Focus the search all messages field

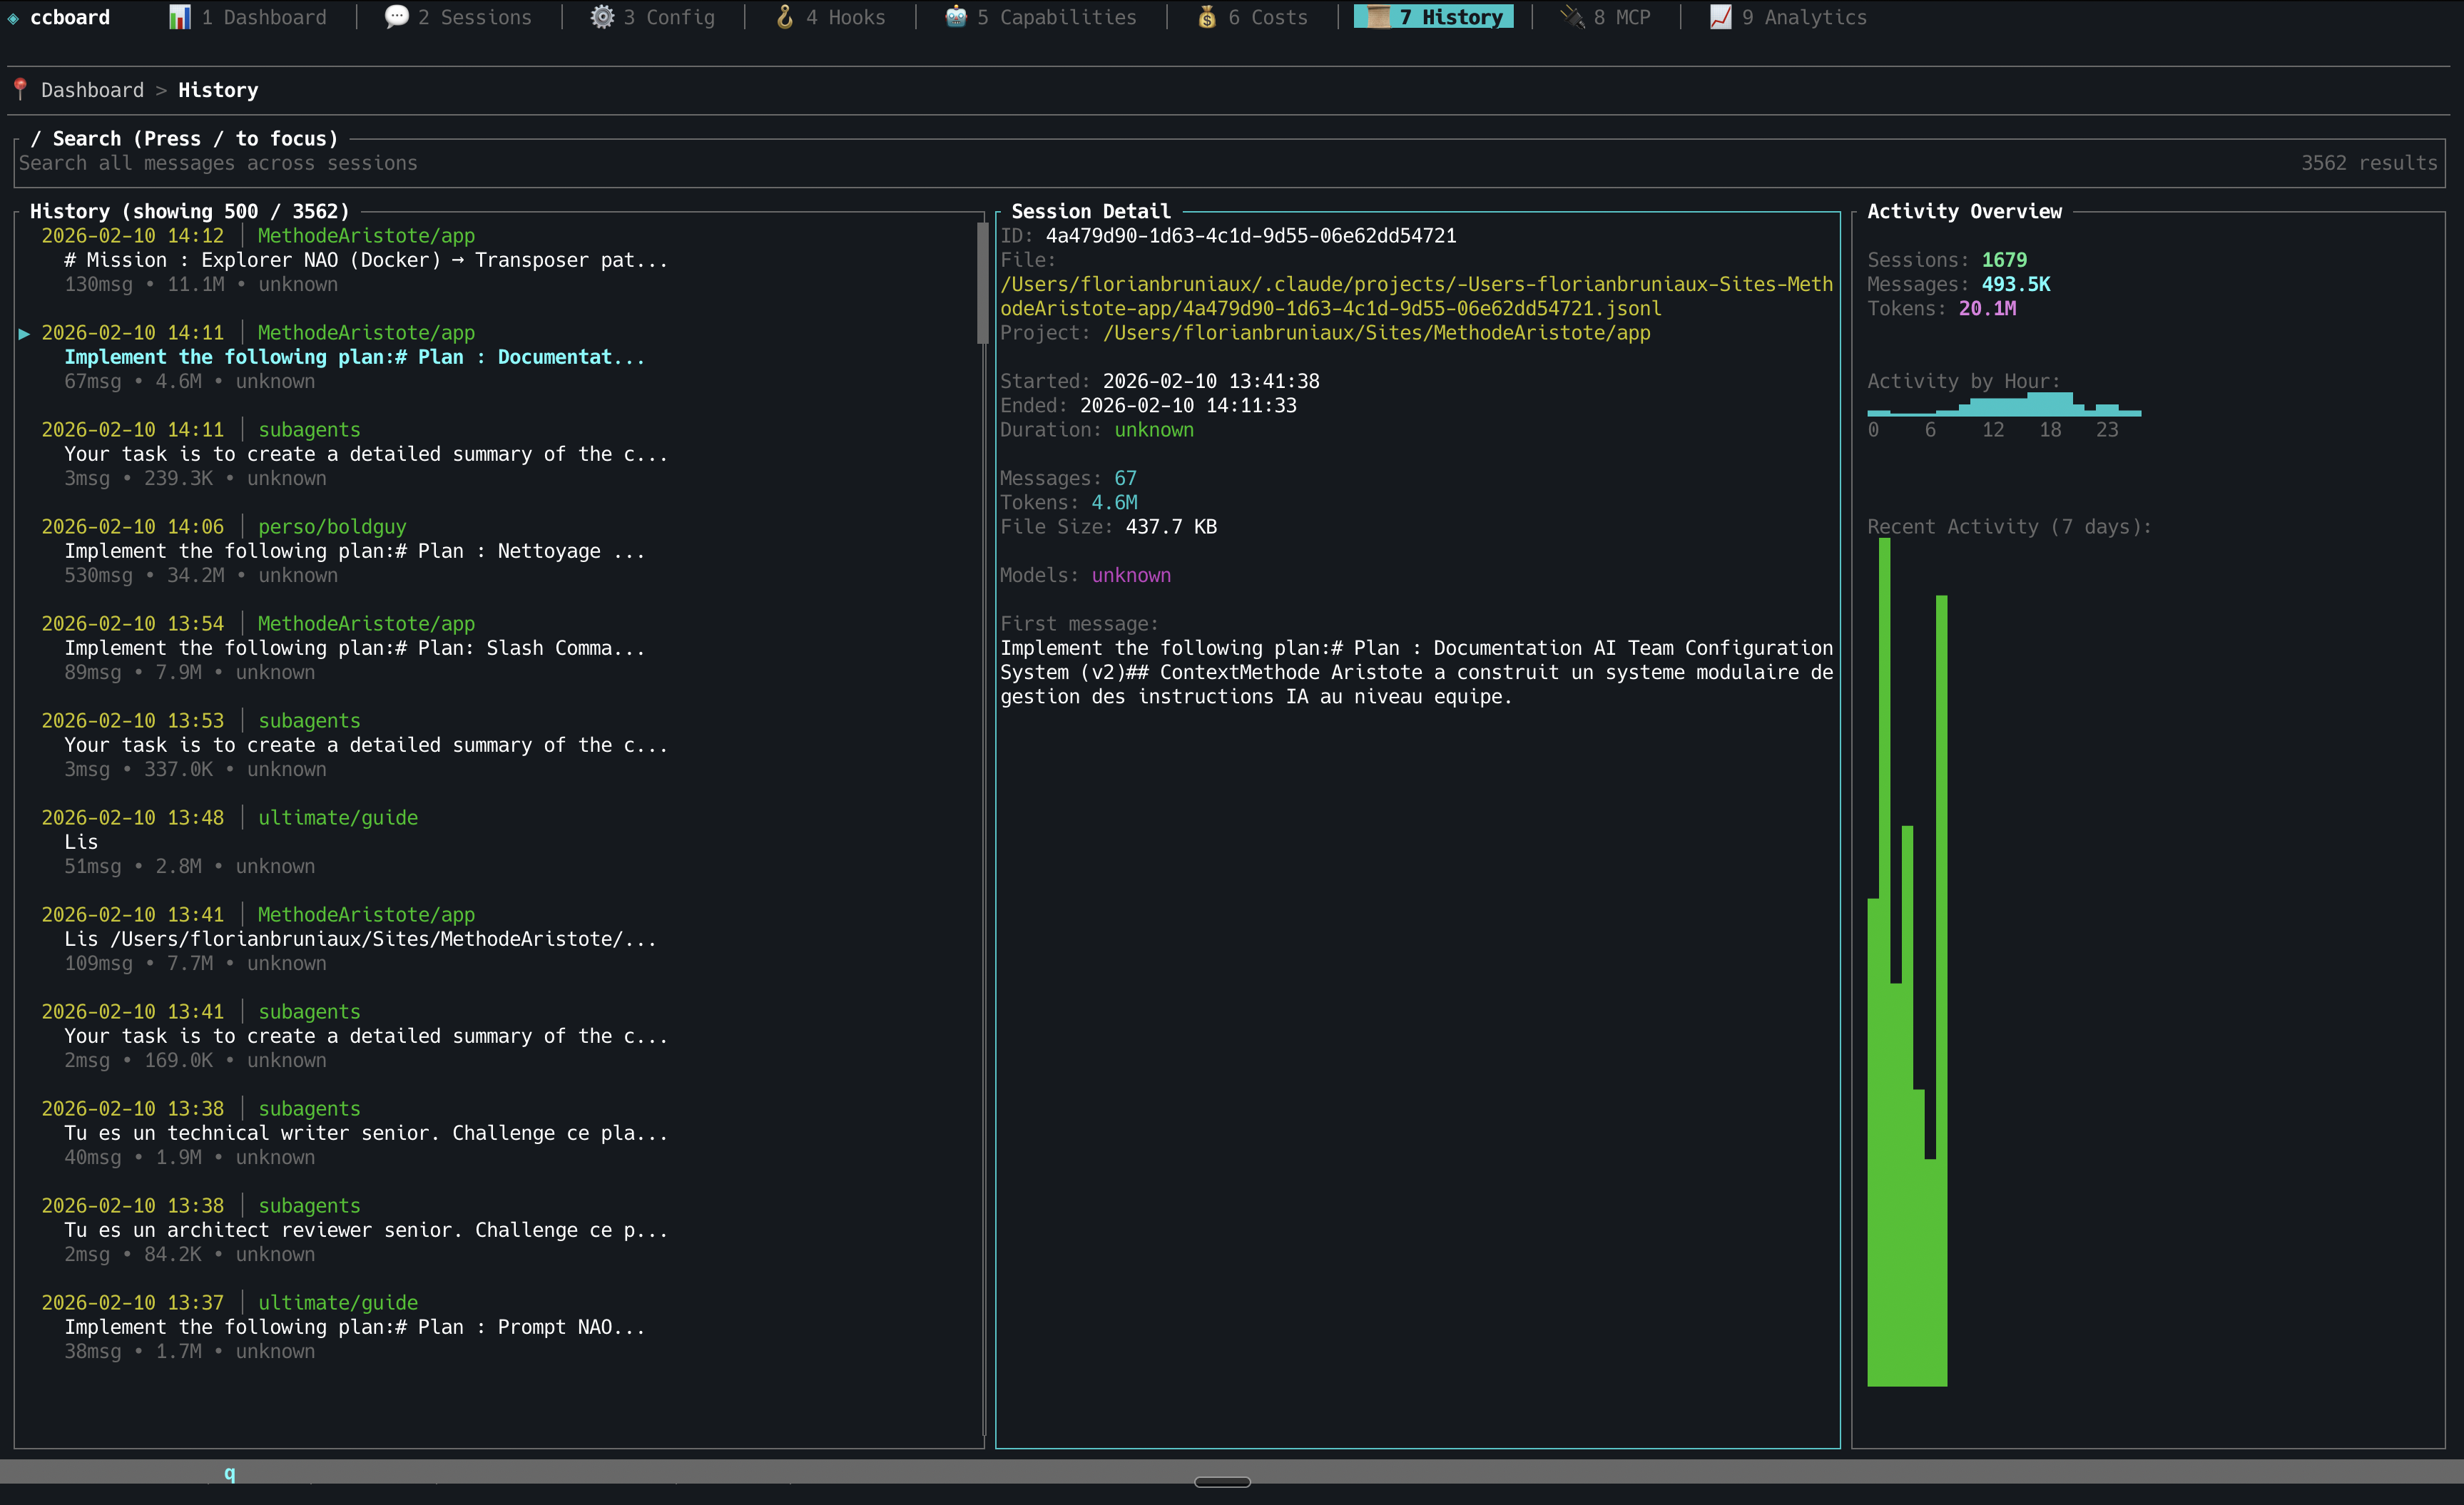click(218, 163)
